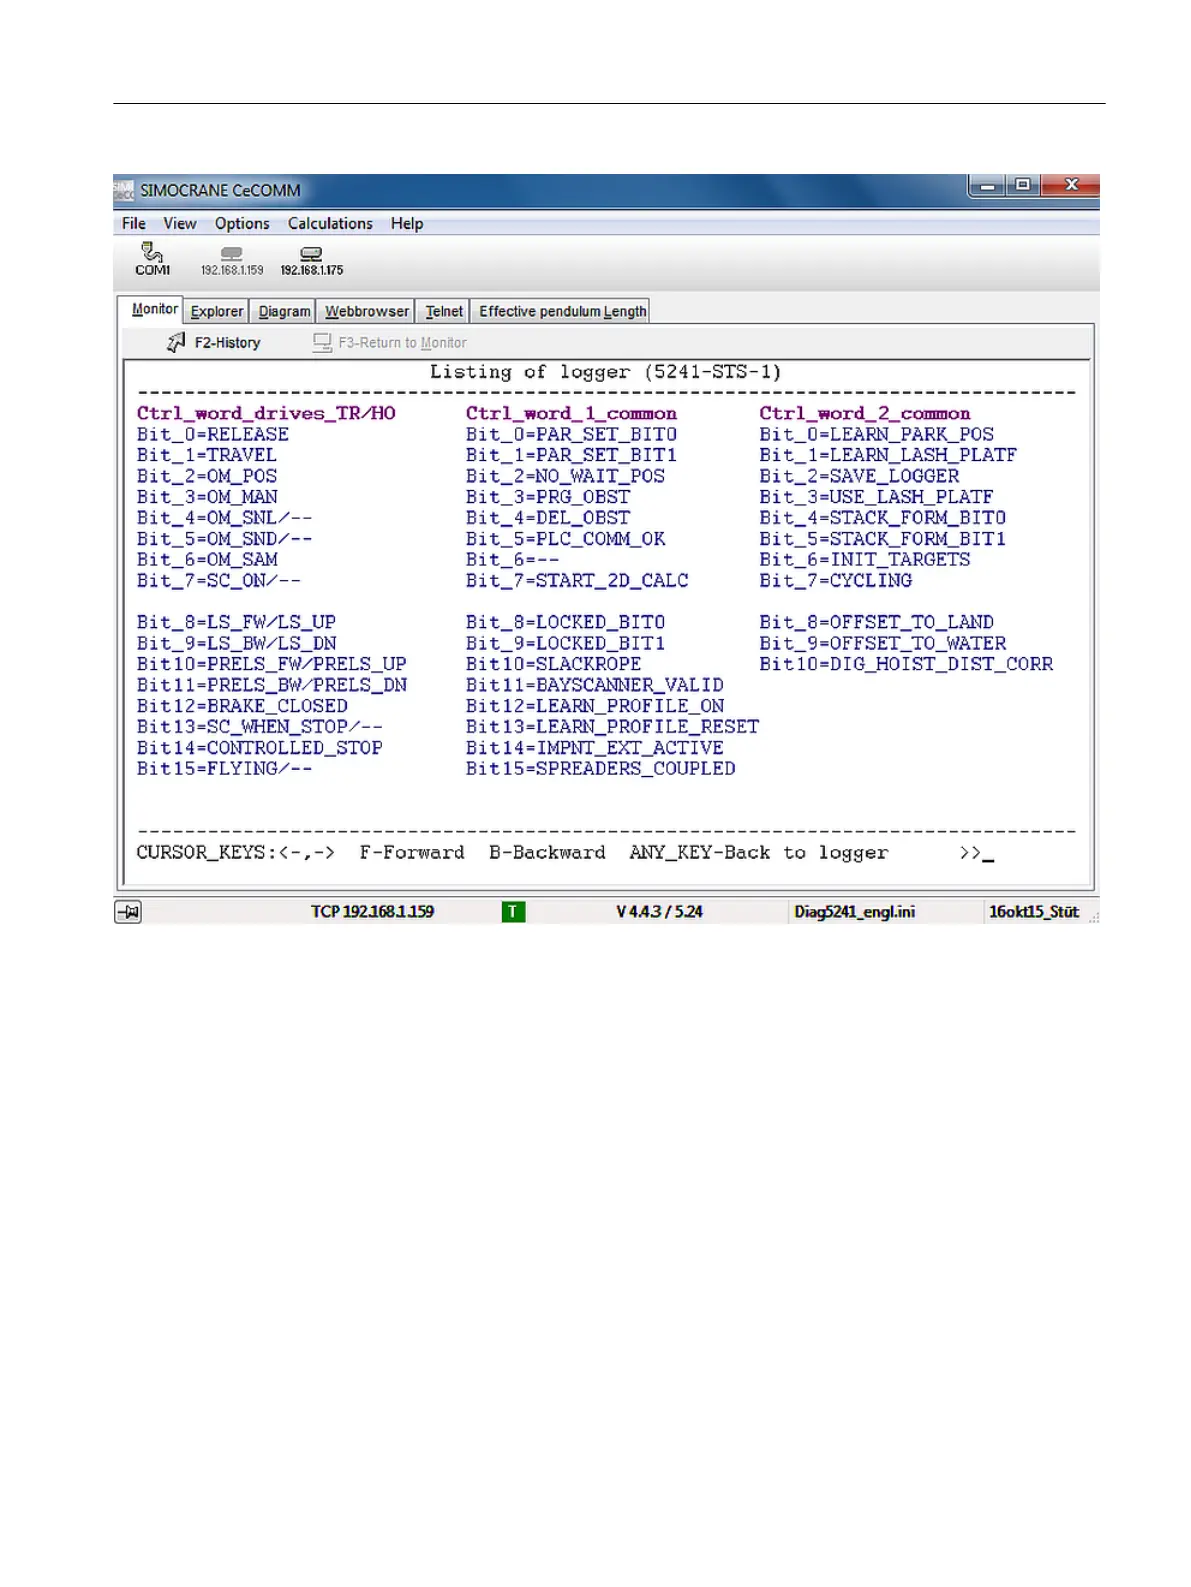The height and width of the screenshot is (1587, 1191).
Task: Click the Bit_9=OFFSET_TO_WATER line
Action: [x=883, y=644]
